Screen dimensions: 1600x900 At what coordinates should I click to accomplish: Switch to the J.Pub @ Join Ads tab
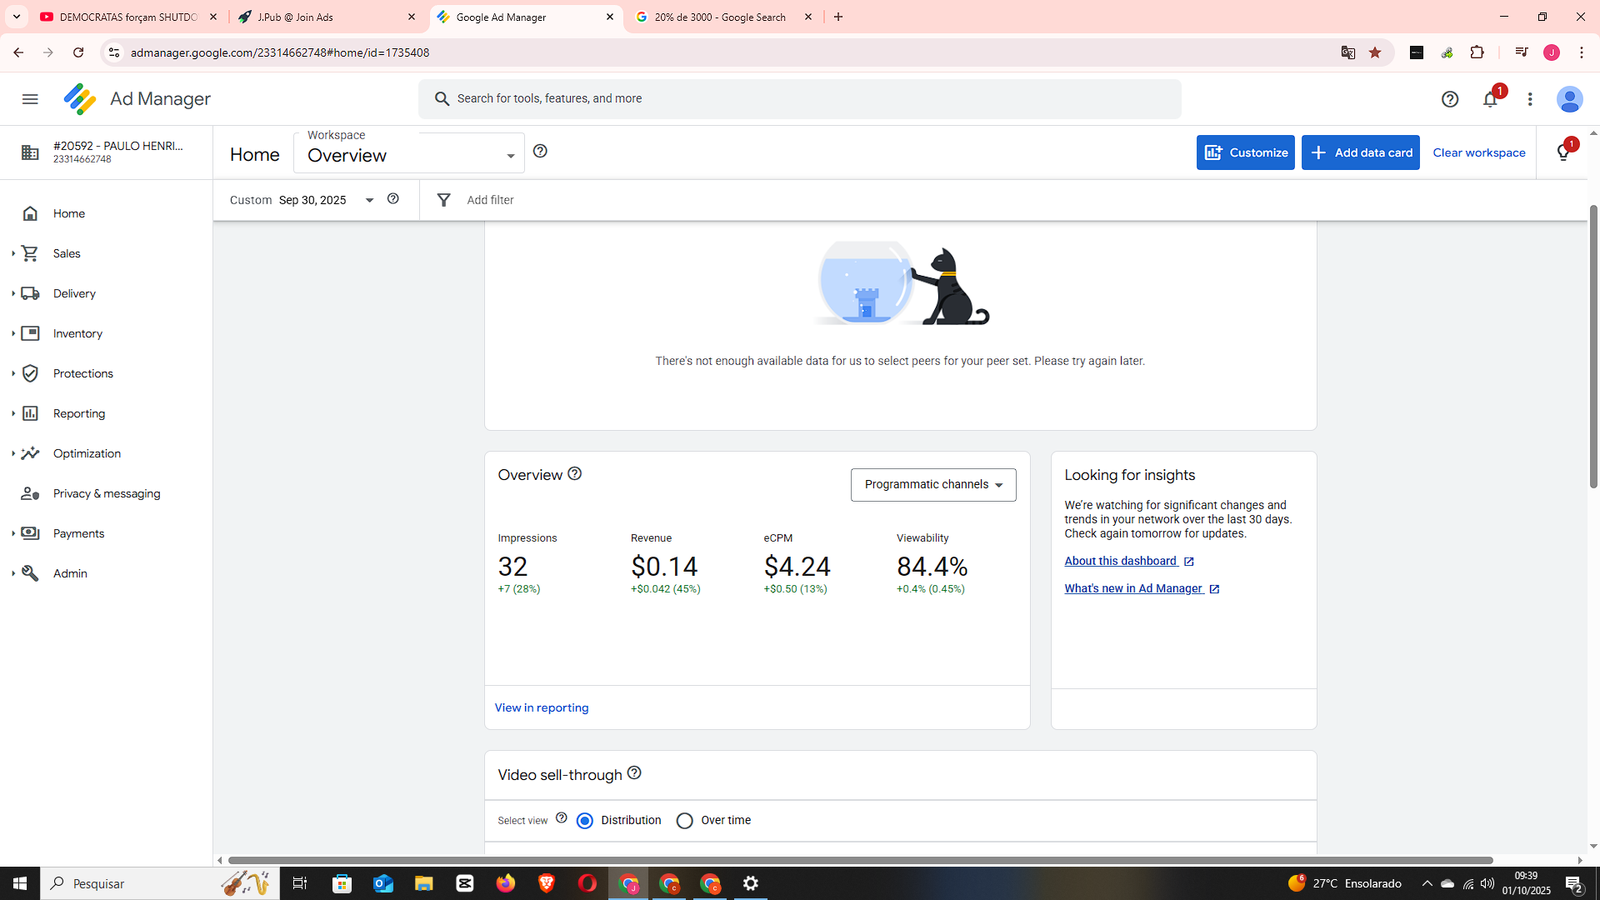coord(325,17)
